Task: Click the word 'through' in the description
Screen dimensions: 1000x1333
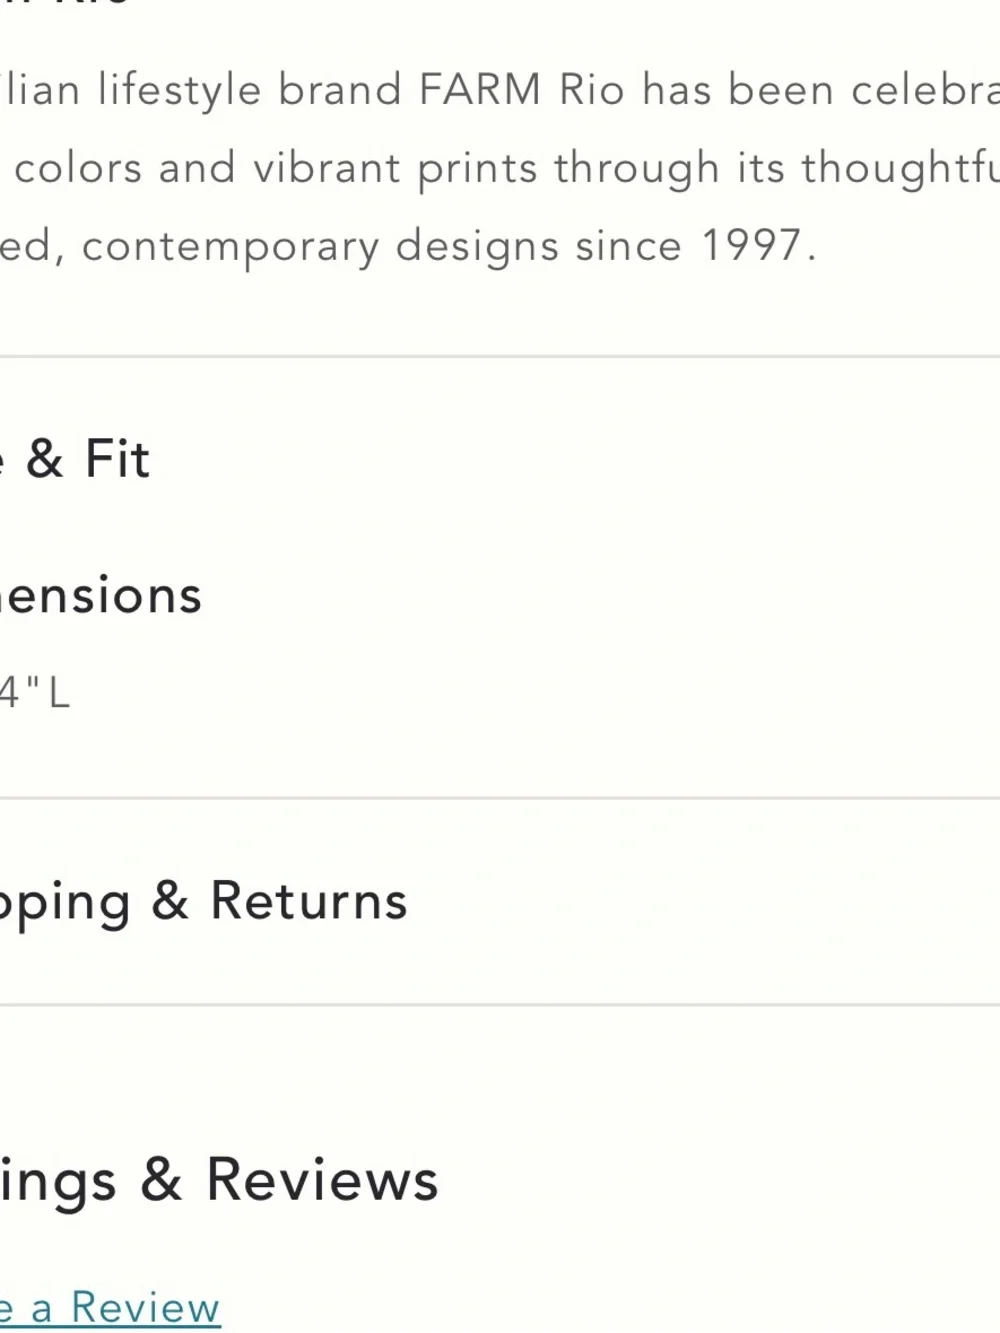Action: point(637,168)
